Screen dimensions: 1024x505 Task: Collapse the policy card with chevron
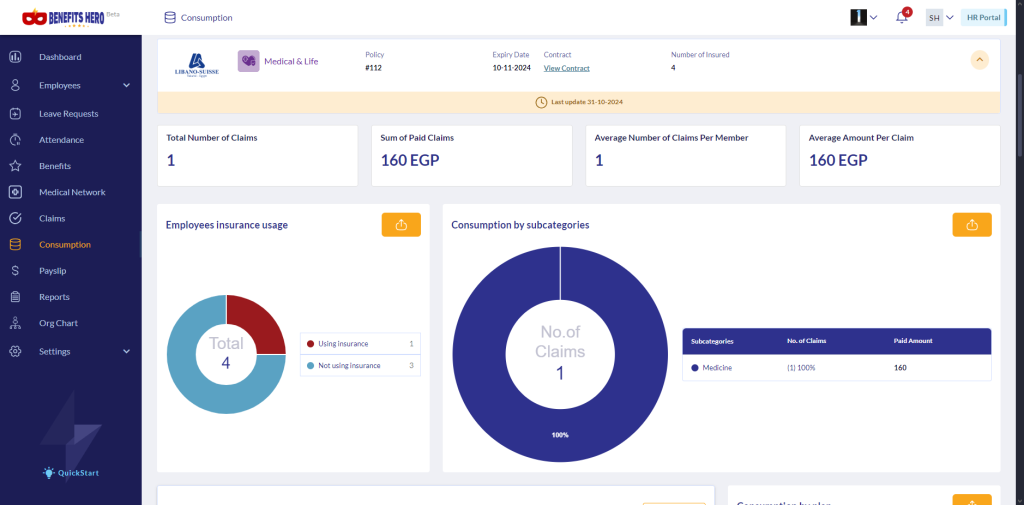pyautogui.click(x=979, y=60)
